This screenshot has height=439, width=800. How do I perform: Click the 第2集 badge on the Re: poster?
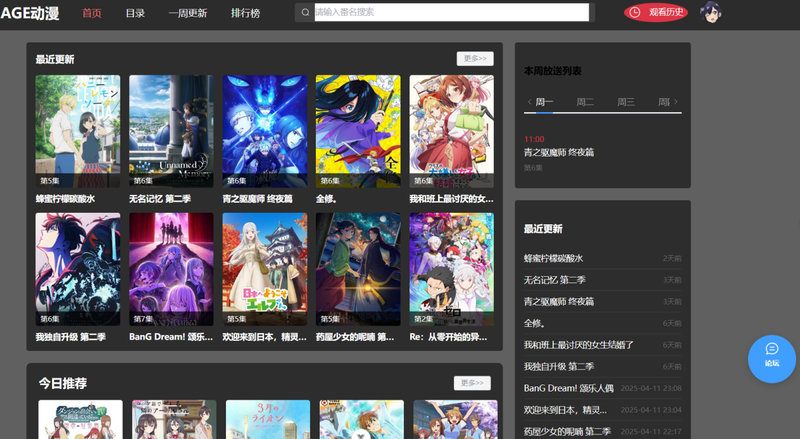tap(423, 319)
